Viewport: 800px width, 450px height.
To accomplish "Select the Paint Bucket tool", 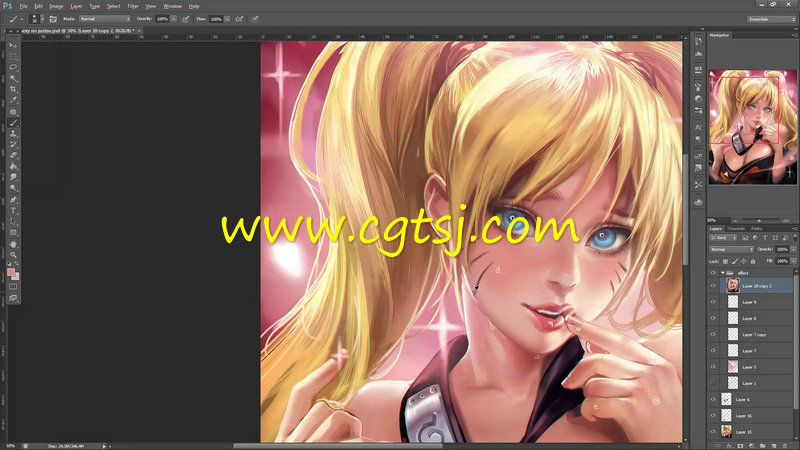I will 13,166.
